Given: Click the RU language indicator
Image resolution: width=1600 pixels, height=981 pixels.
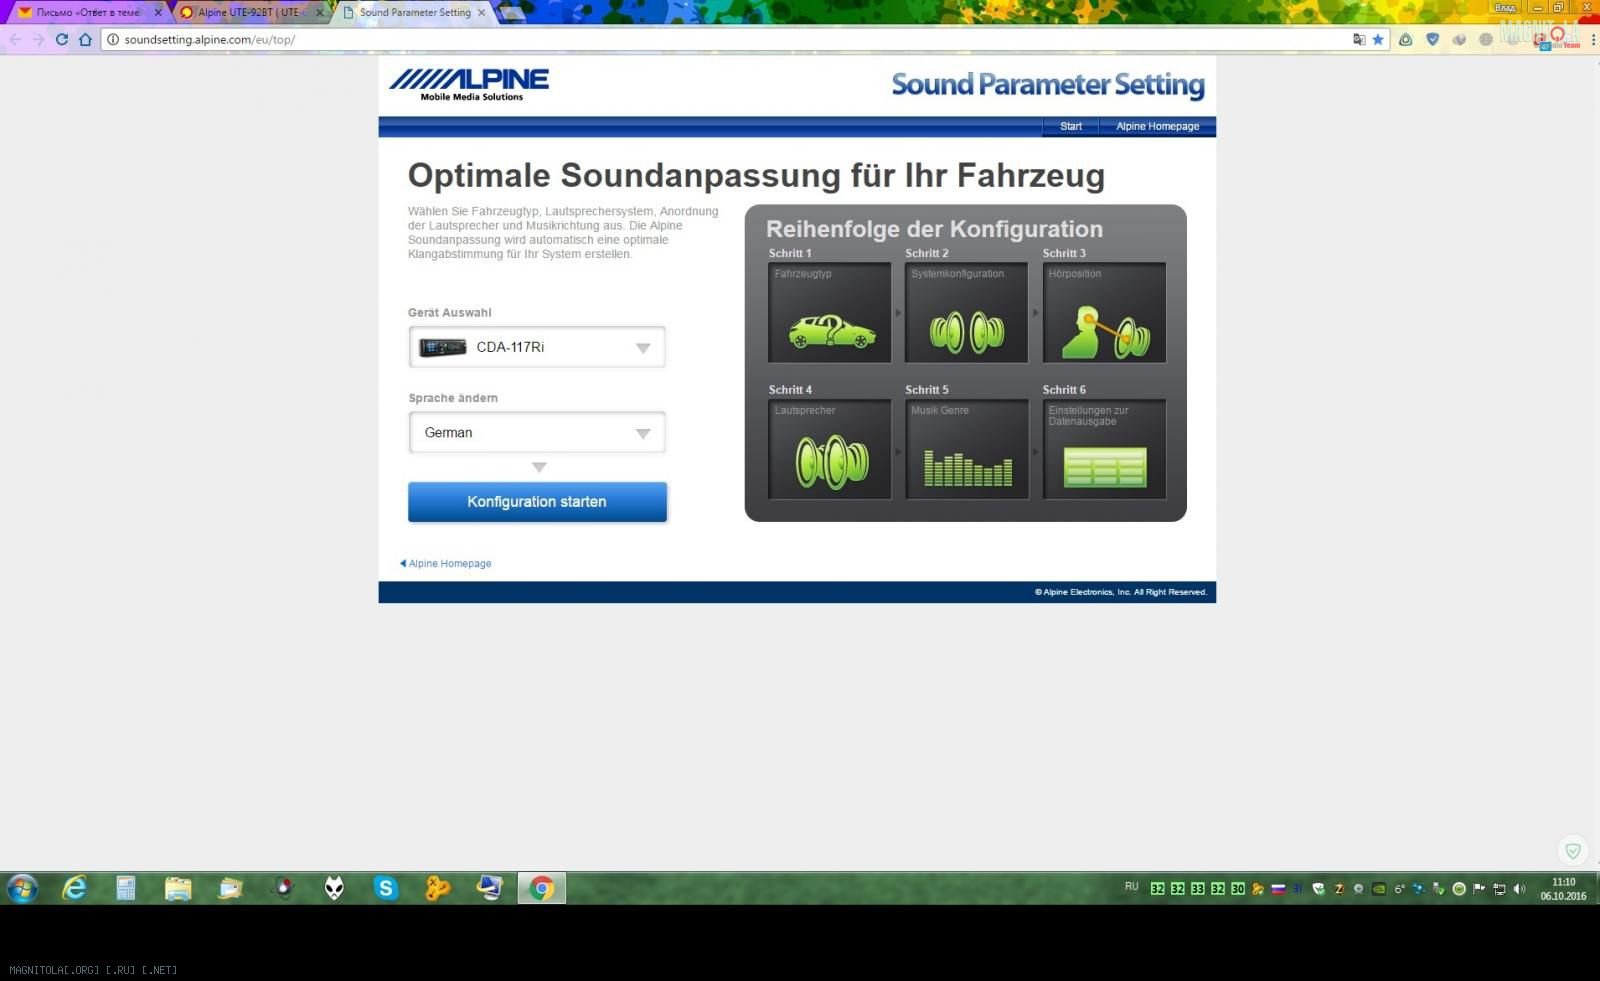Looking at the screenshot, I should (1132, 886).
